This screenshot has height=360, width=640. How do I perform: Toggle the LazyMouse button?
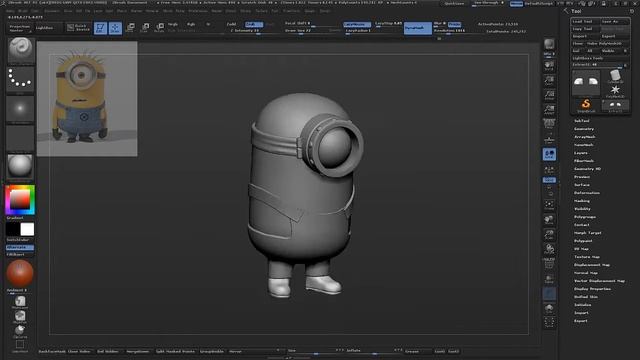tap(357, 24)
